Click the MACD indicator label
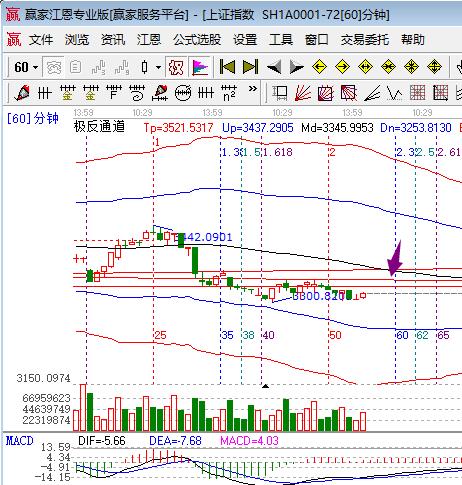Image resolution: width=462 pixels, height=485 pixels. [20, 441]
